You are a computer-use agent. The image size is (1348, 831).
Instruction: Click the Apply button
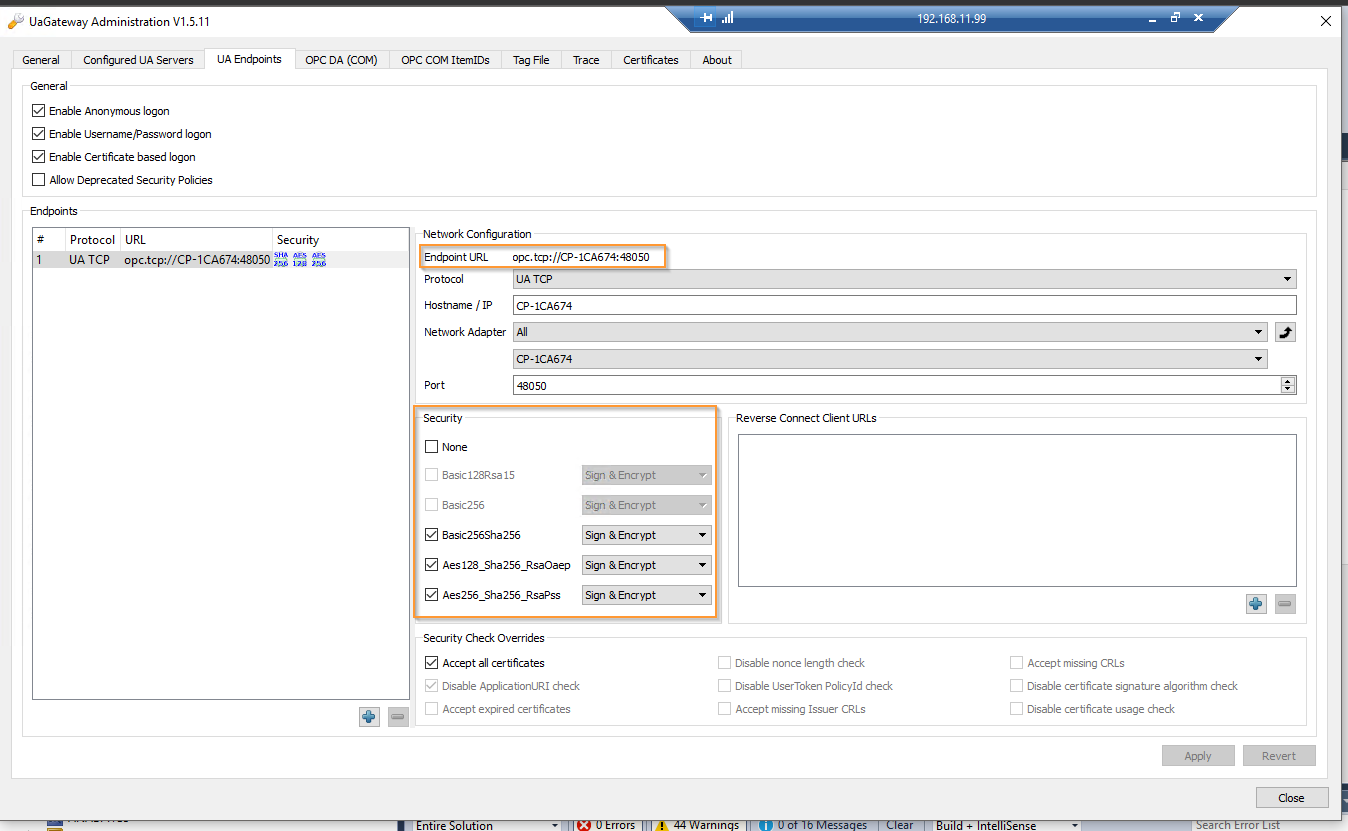click(1198, 756)
